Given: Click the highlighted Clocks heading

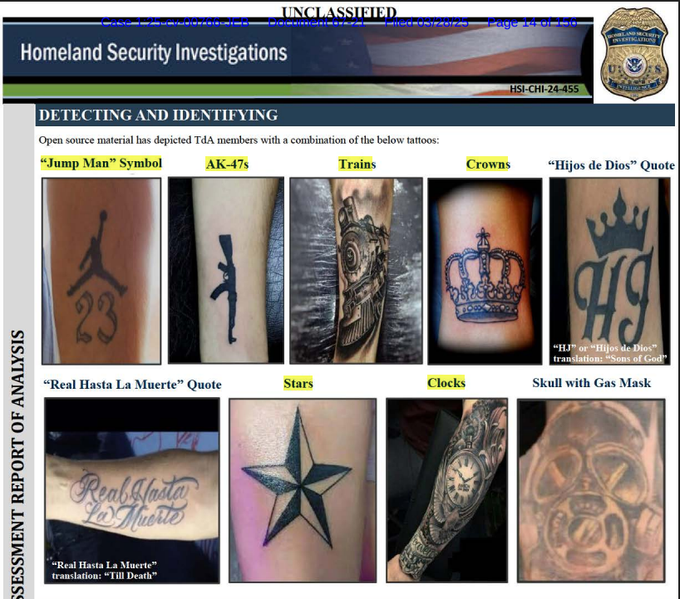Looking at the screenshot, I should (x=446, y=383).
